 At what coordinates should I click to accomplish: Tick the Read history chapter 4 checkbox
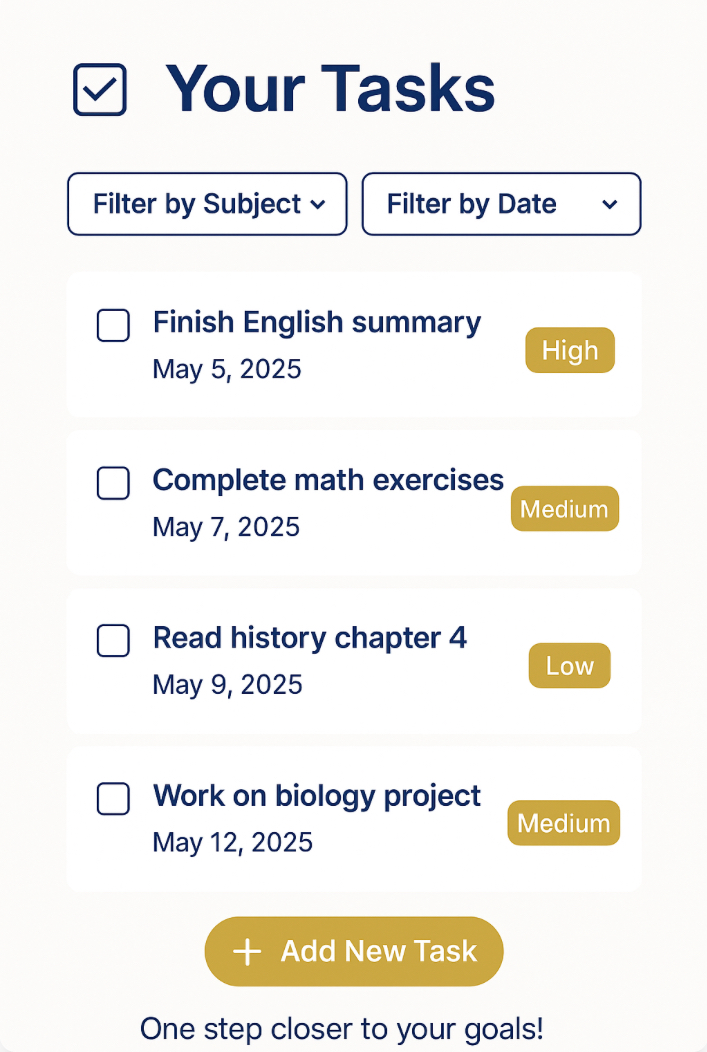tap(113, 641)
